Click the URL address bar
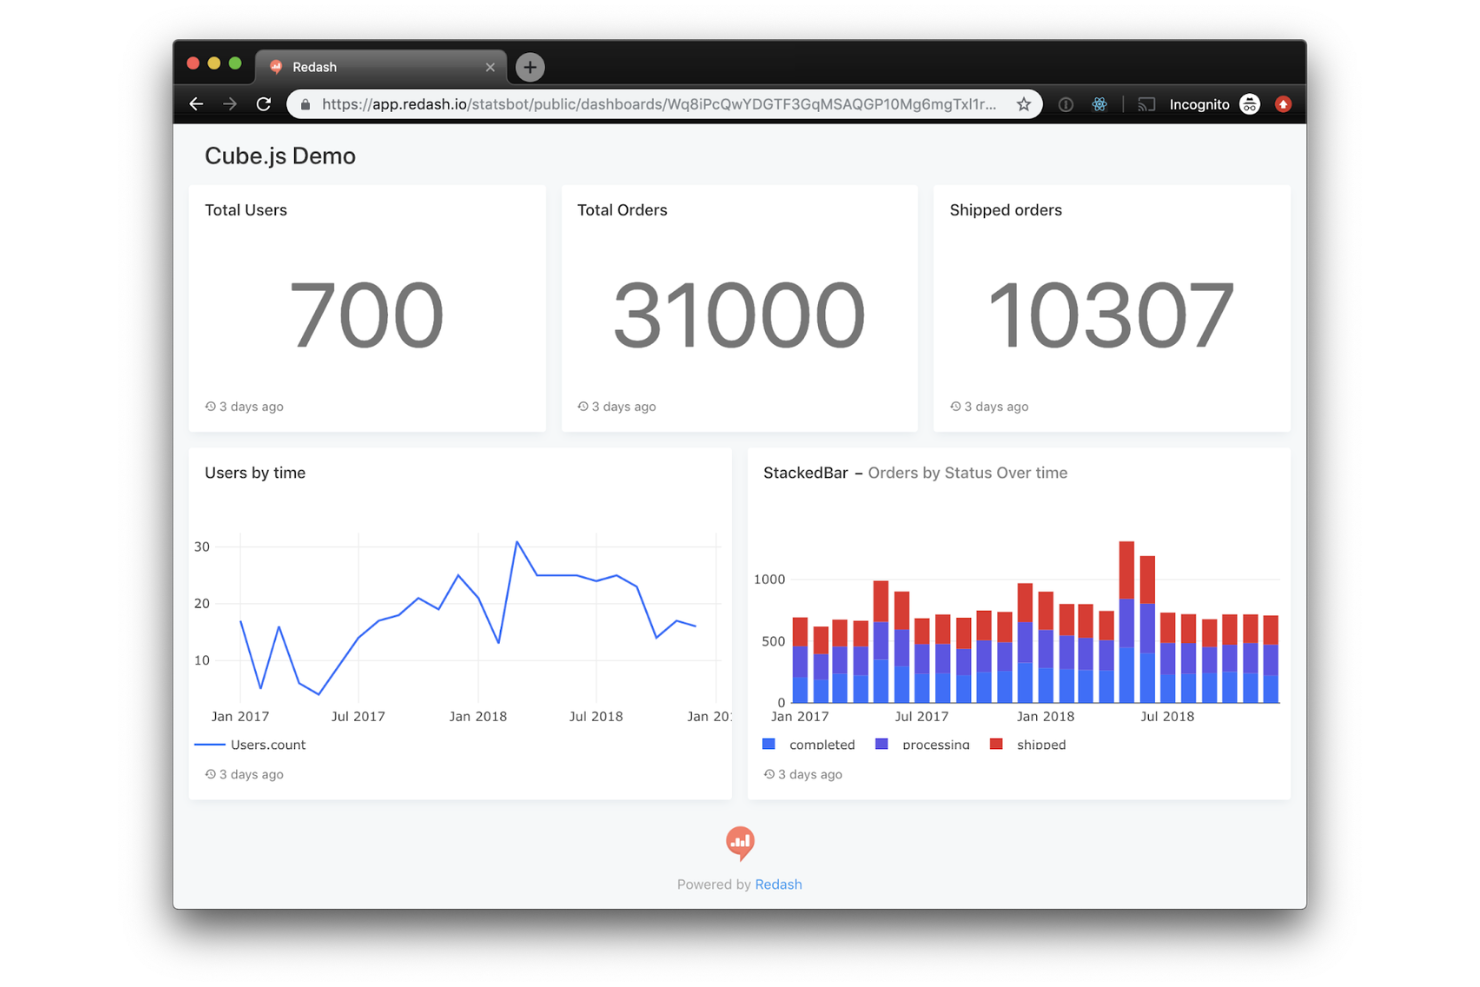1480x987 pixels. pos(658,104)
